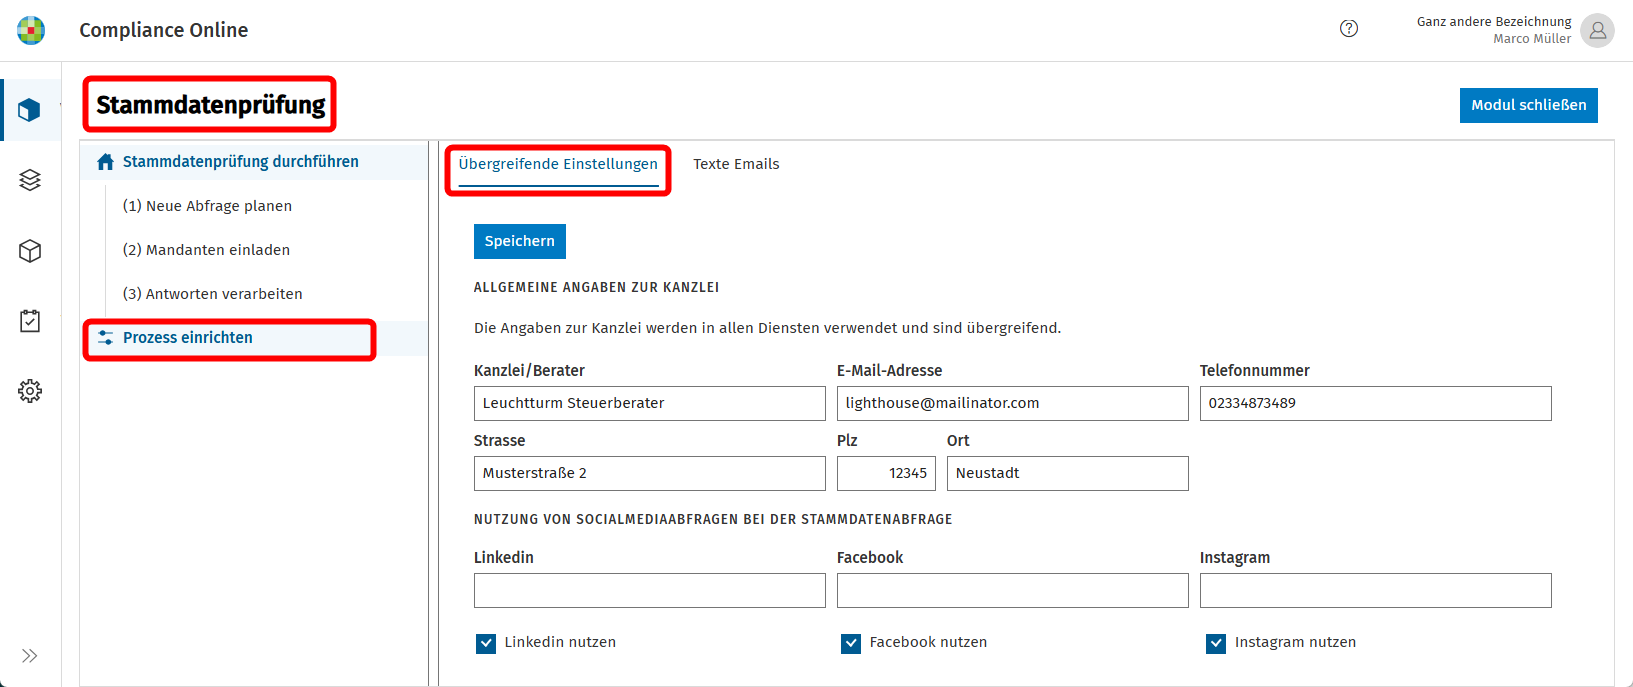Focus the E-Mail-Adresse input field
Viewport: 1633px width, 687px height.
point(1013,403)
